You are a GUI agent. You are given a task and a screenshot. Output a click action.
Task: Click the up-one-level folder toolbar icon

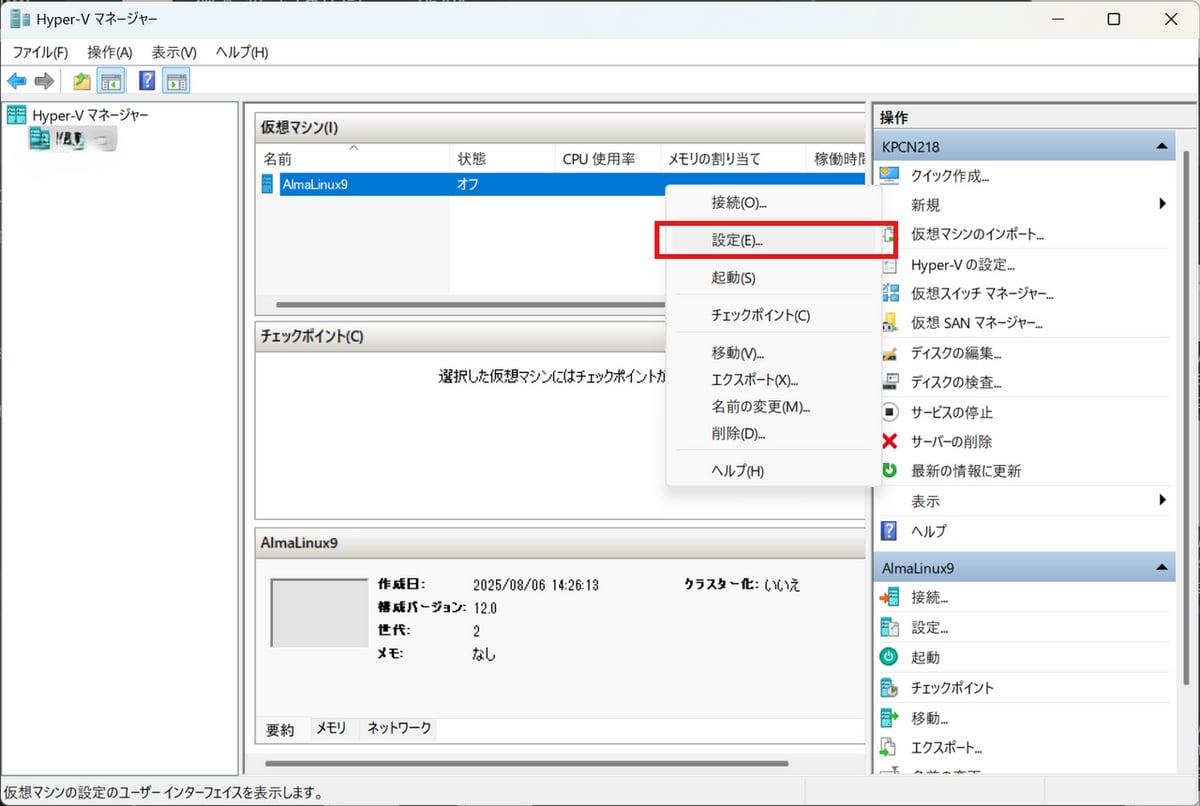(x=82, y=81)
